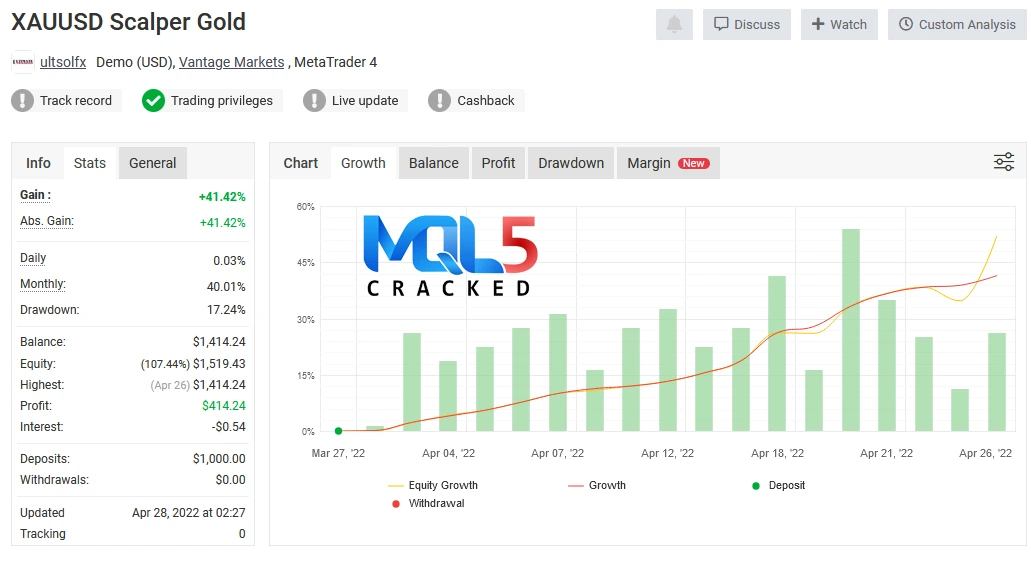Viewport: 1031px width, 561px height.
Task: Click the Trading privileges label text
Action: 222,101
